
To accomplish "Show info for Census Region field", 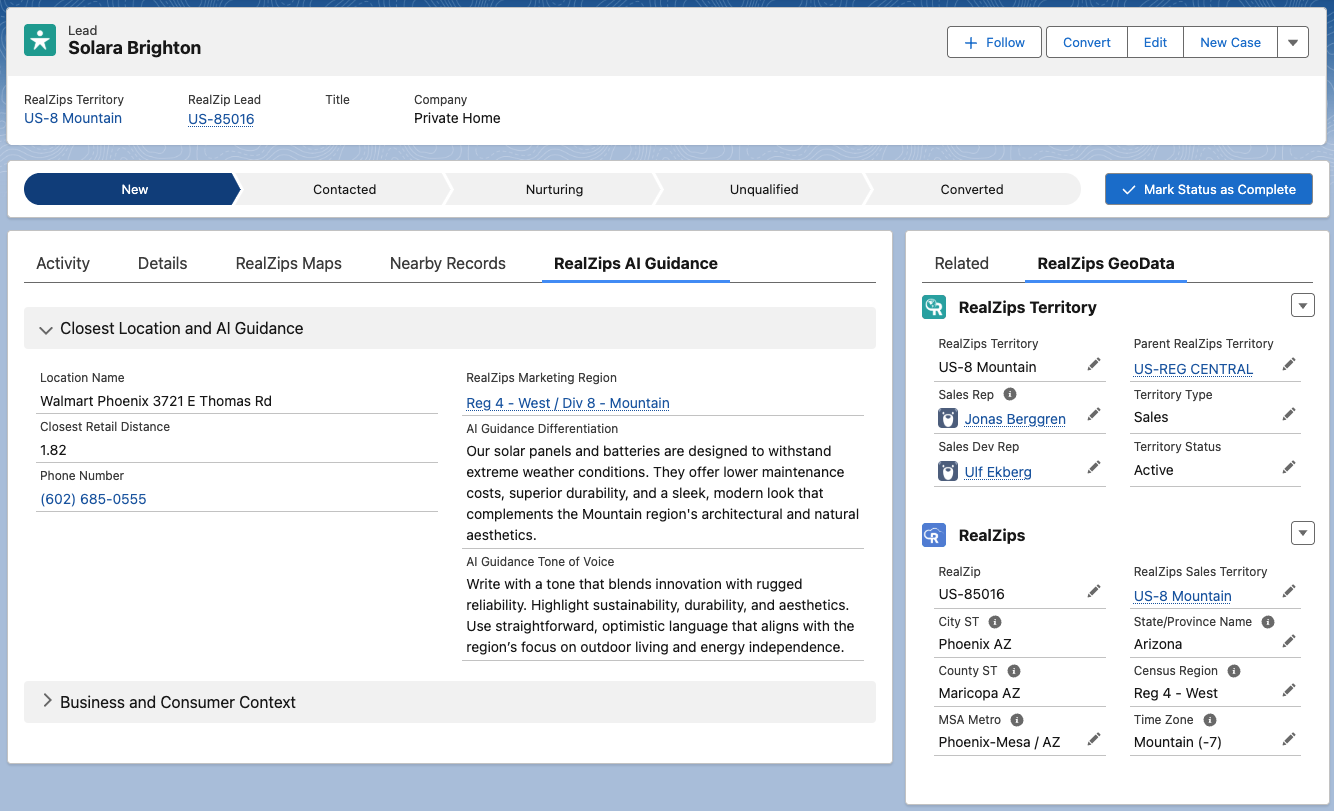I will tap(1234, 671).
